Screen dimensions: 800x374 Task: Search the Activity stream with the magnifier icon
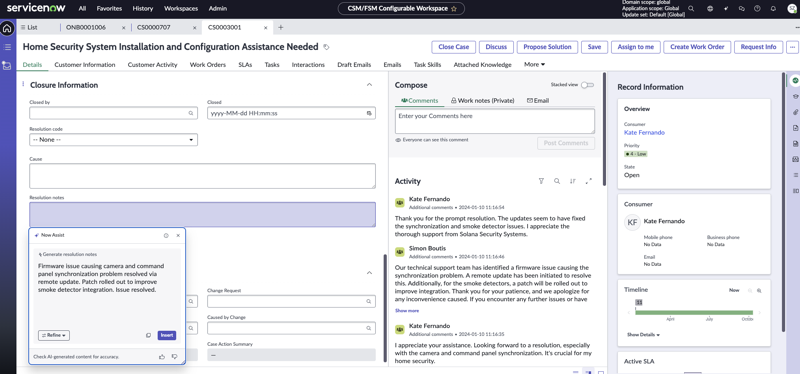click(557, 181)
